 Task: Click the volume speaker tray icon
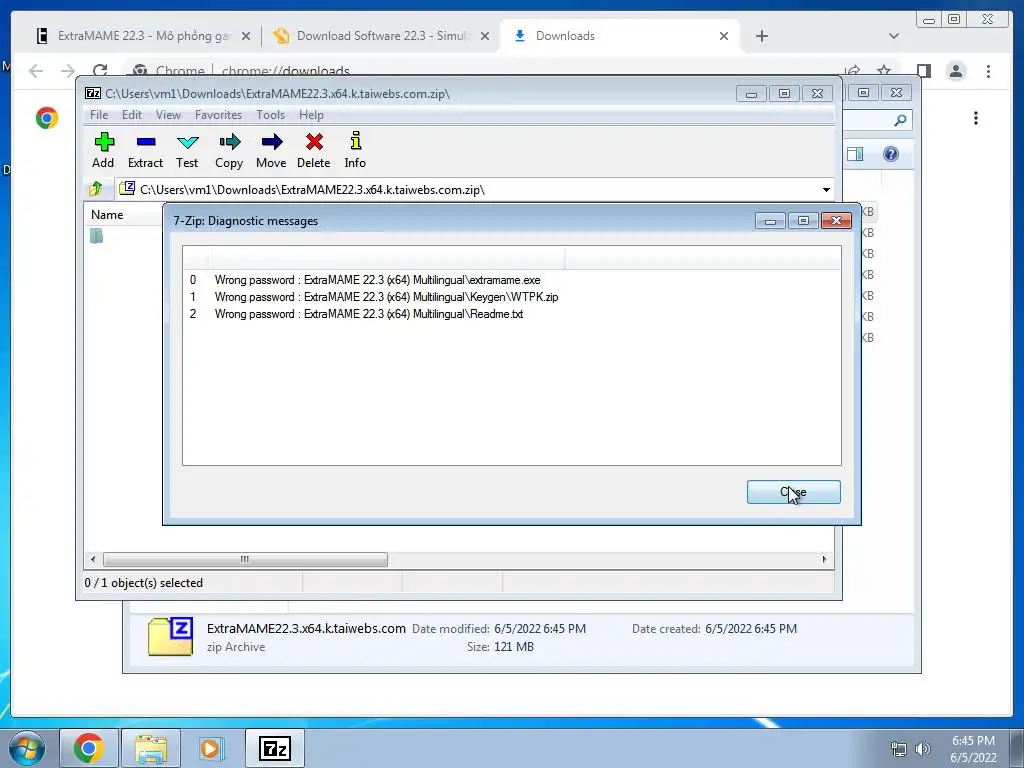coord(923,749)
